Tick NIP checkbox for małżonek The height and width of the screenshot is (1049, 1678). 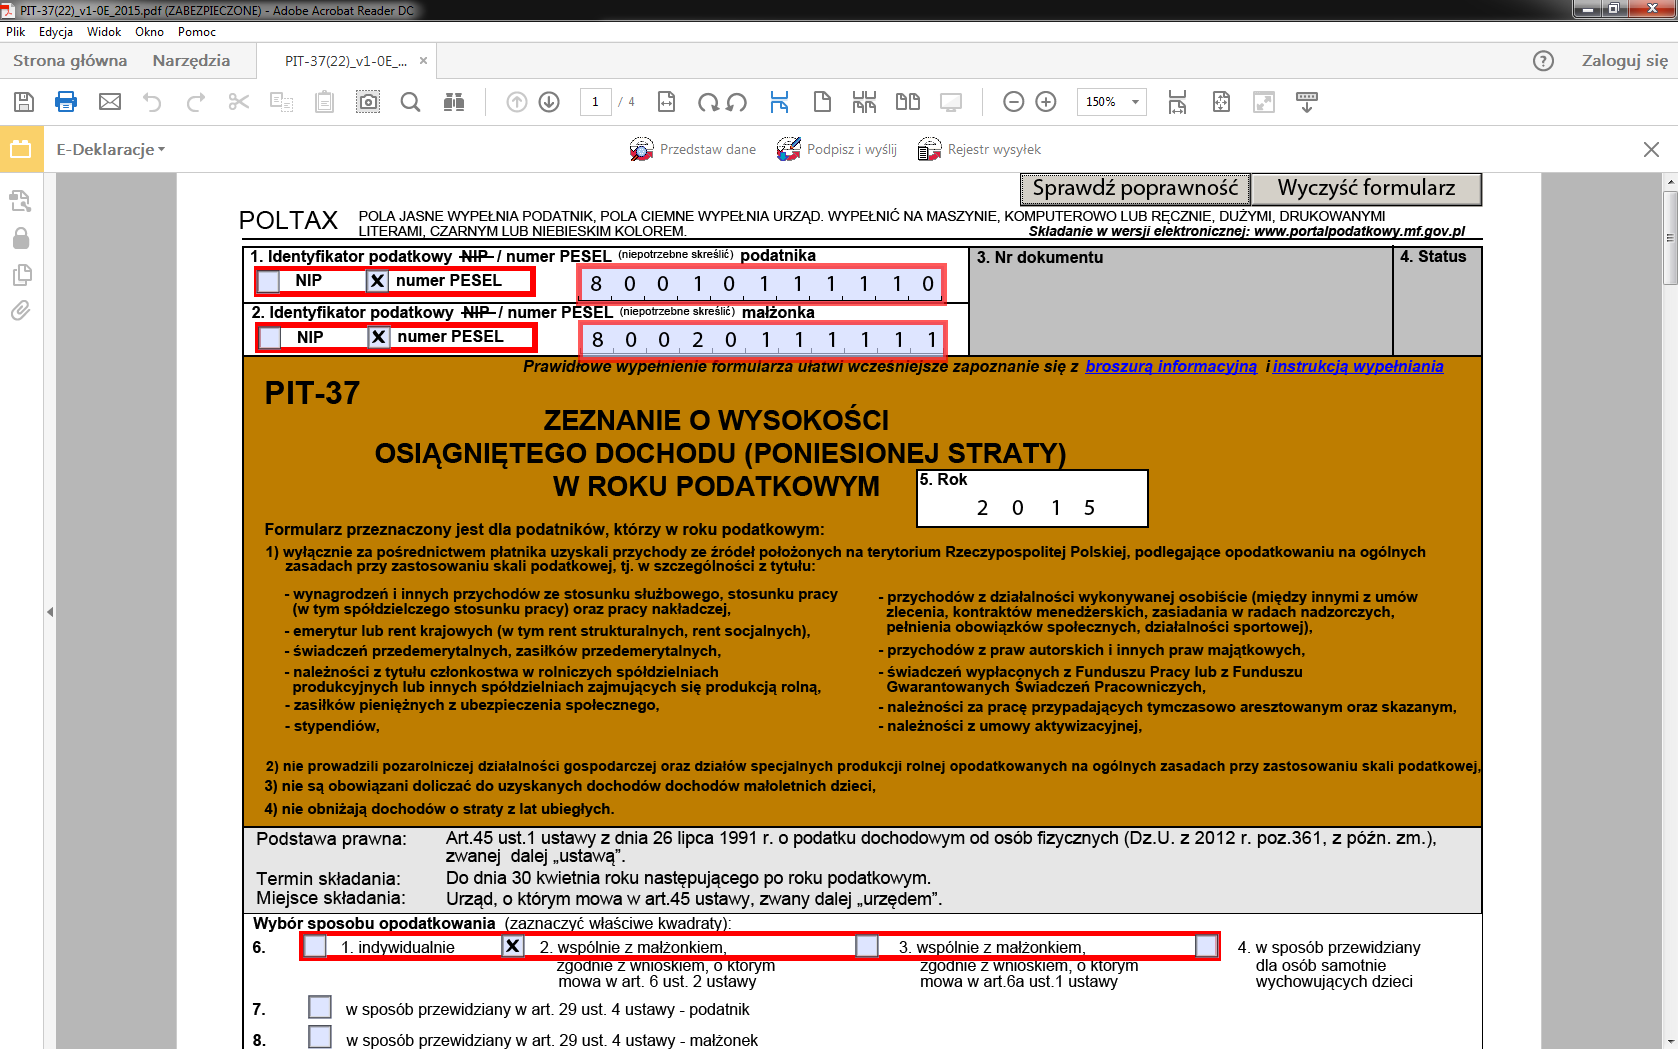(270, 338)
